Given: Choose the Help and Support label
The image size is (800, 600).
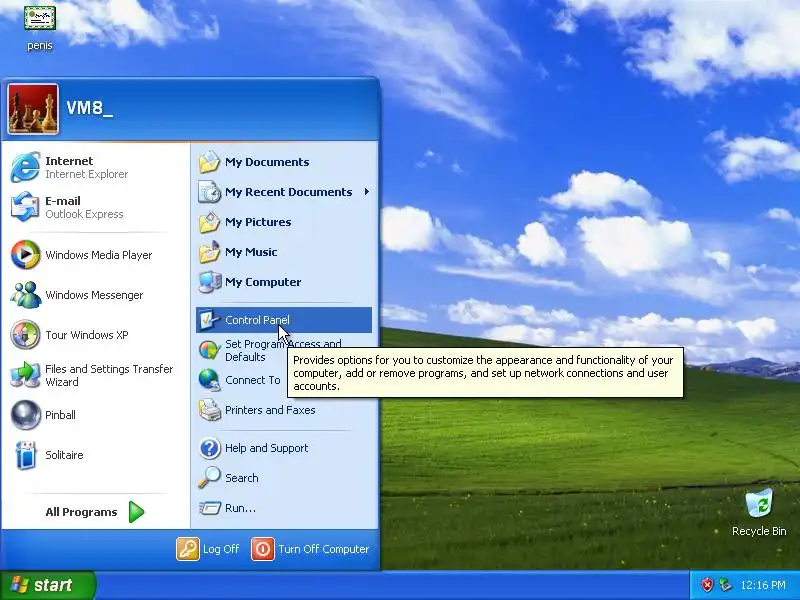Looking at the screenshot, I should [266, 448].
